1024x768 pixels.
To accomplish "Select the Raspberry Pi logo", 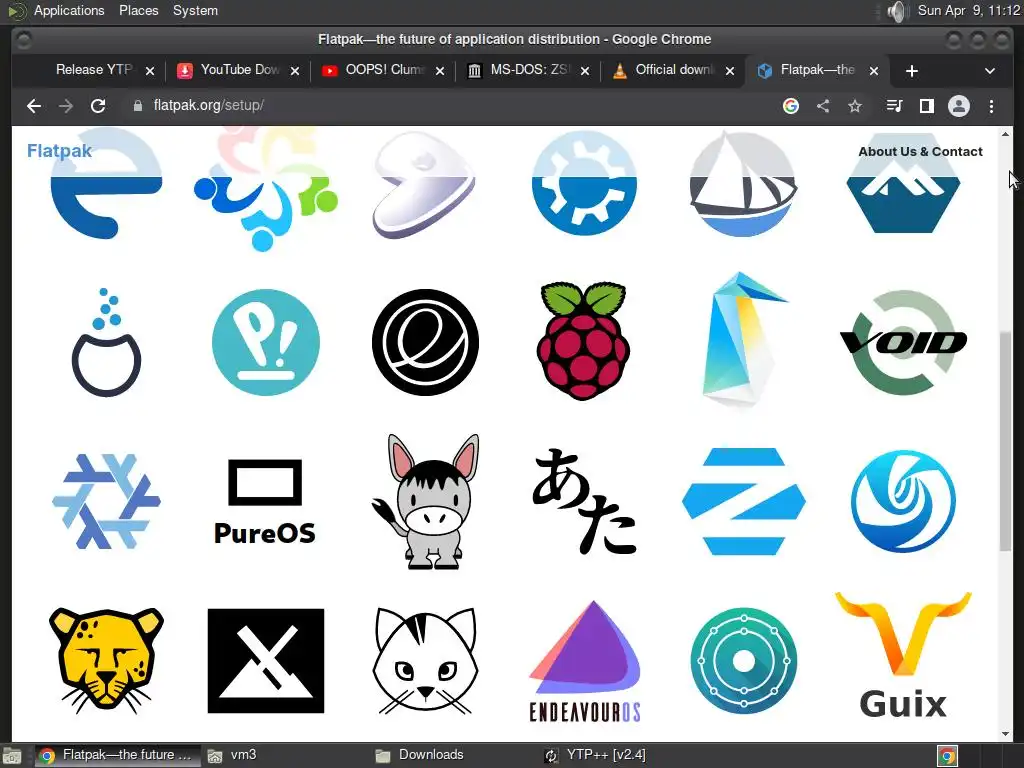I will click(583, 341).
